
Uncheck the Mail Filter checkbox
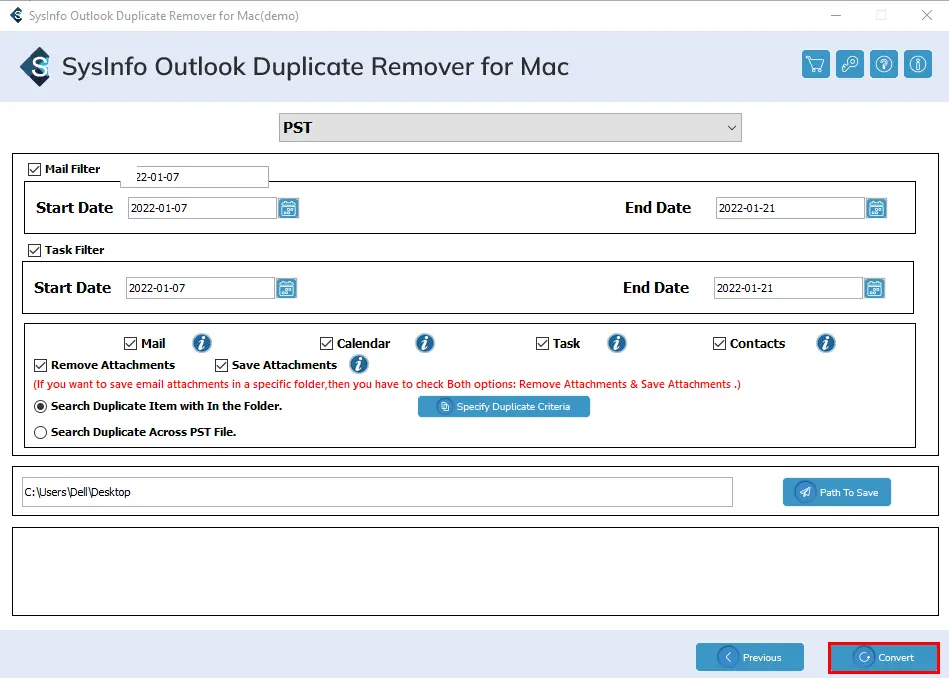(34, 170)
